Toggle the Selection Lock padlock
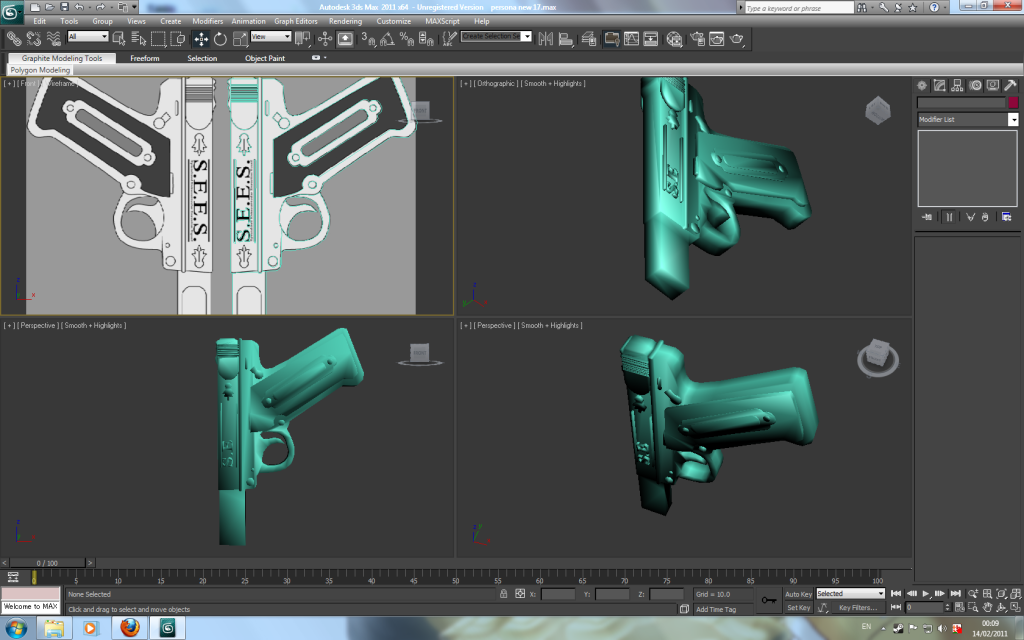Image resolution: width=1024 pixels, height=640 pixels. [x=504, y=594]
